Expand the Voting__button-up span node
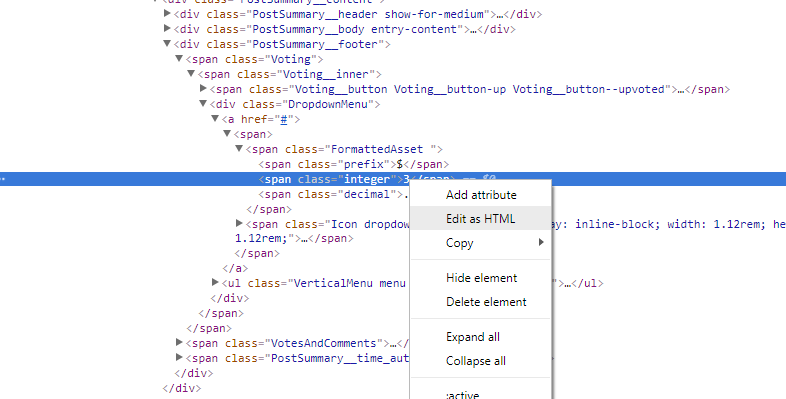786x399 pixels. pos(203,88)
